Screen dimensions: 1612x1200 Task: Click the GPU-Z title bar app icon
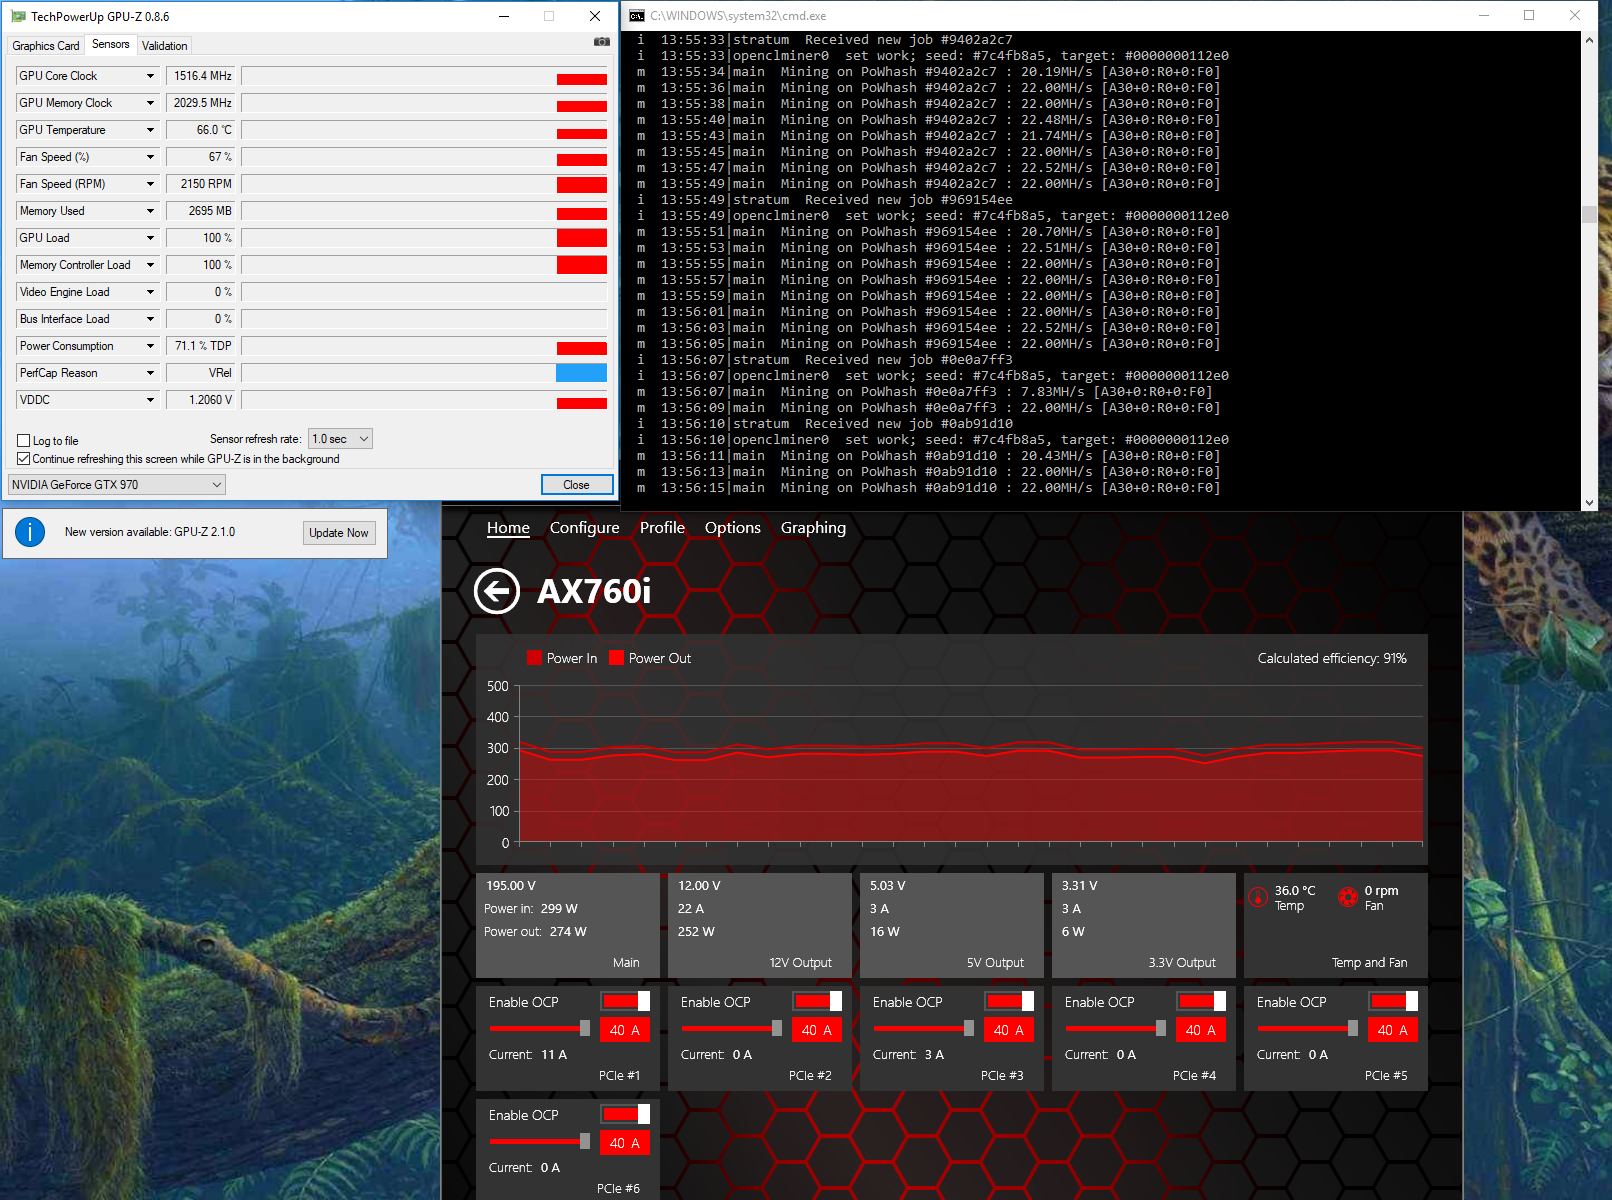[18, 16]
